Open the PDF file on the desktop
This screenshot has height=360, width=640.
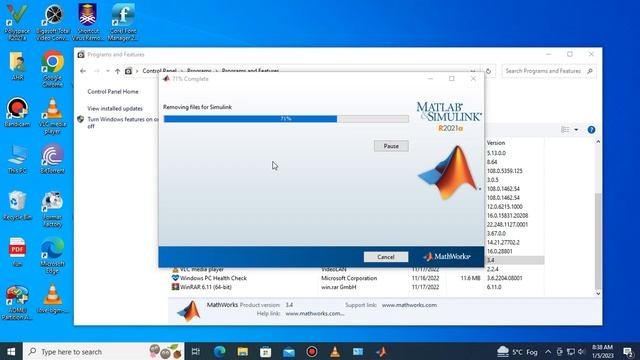(x=17, y=252)
